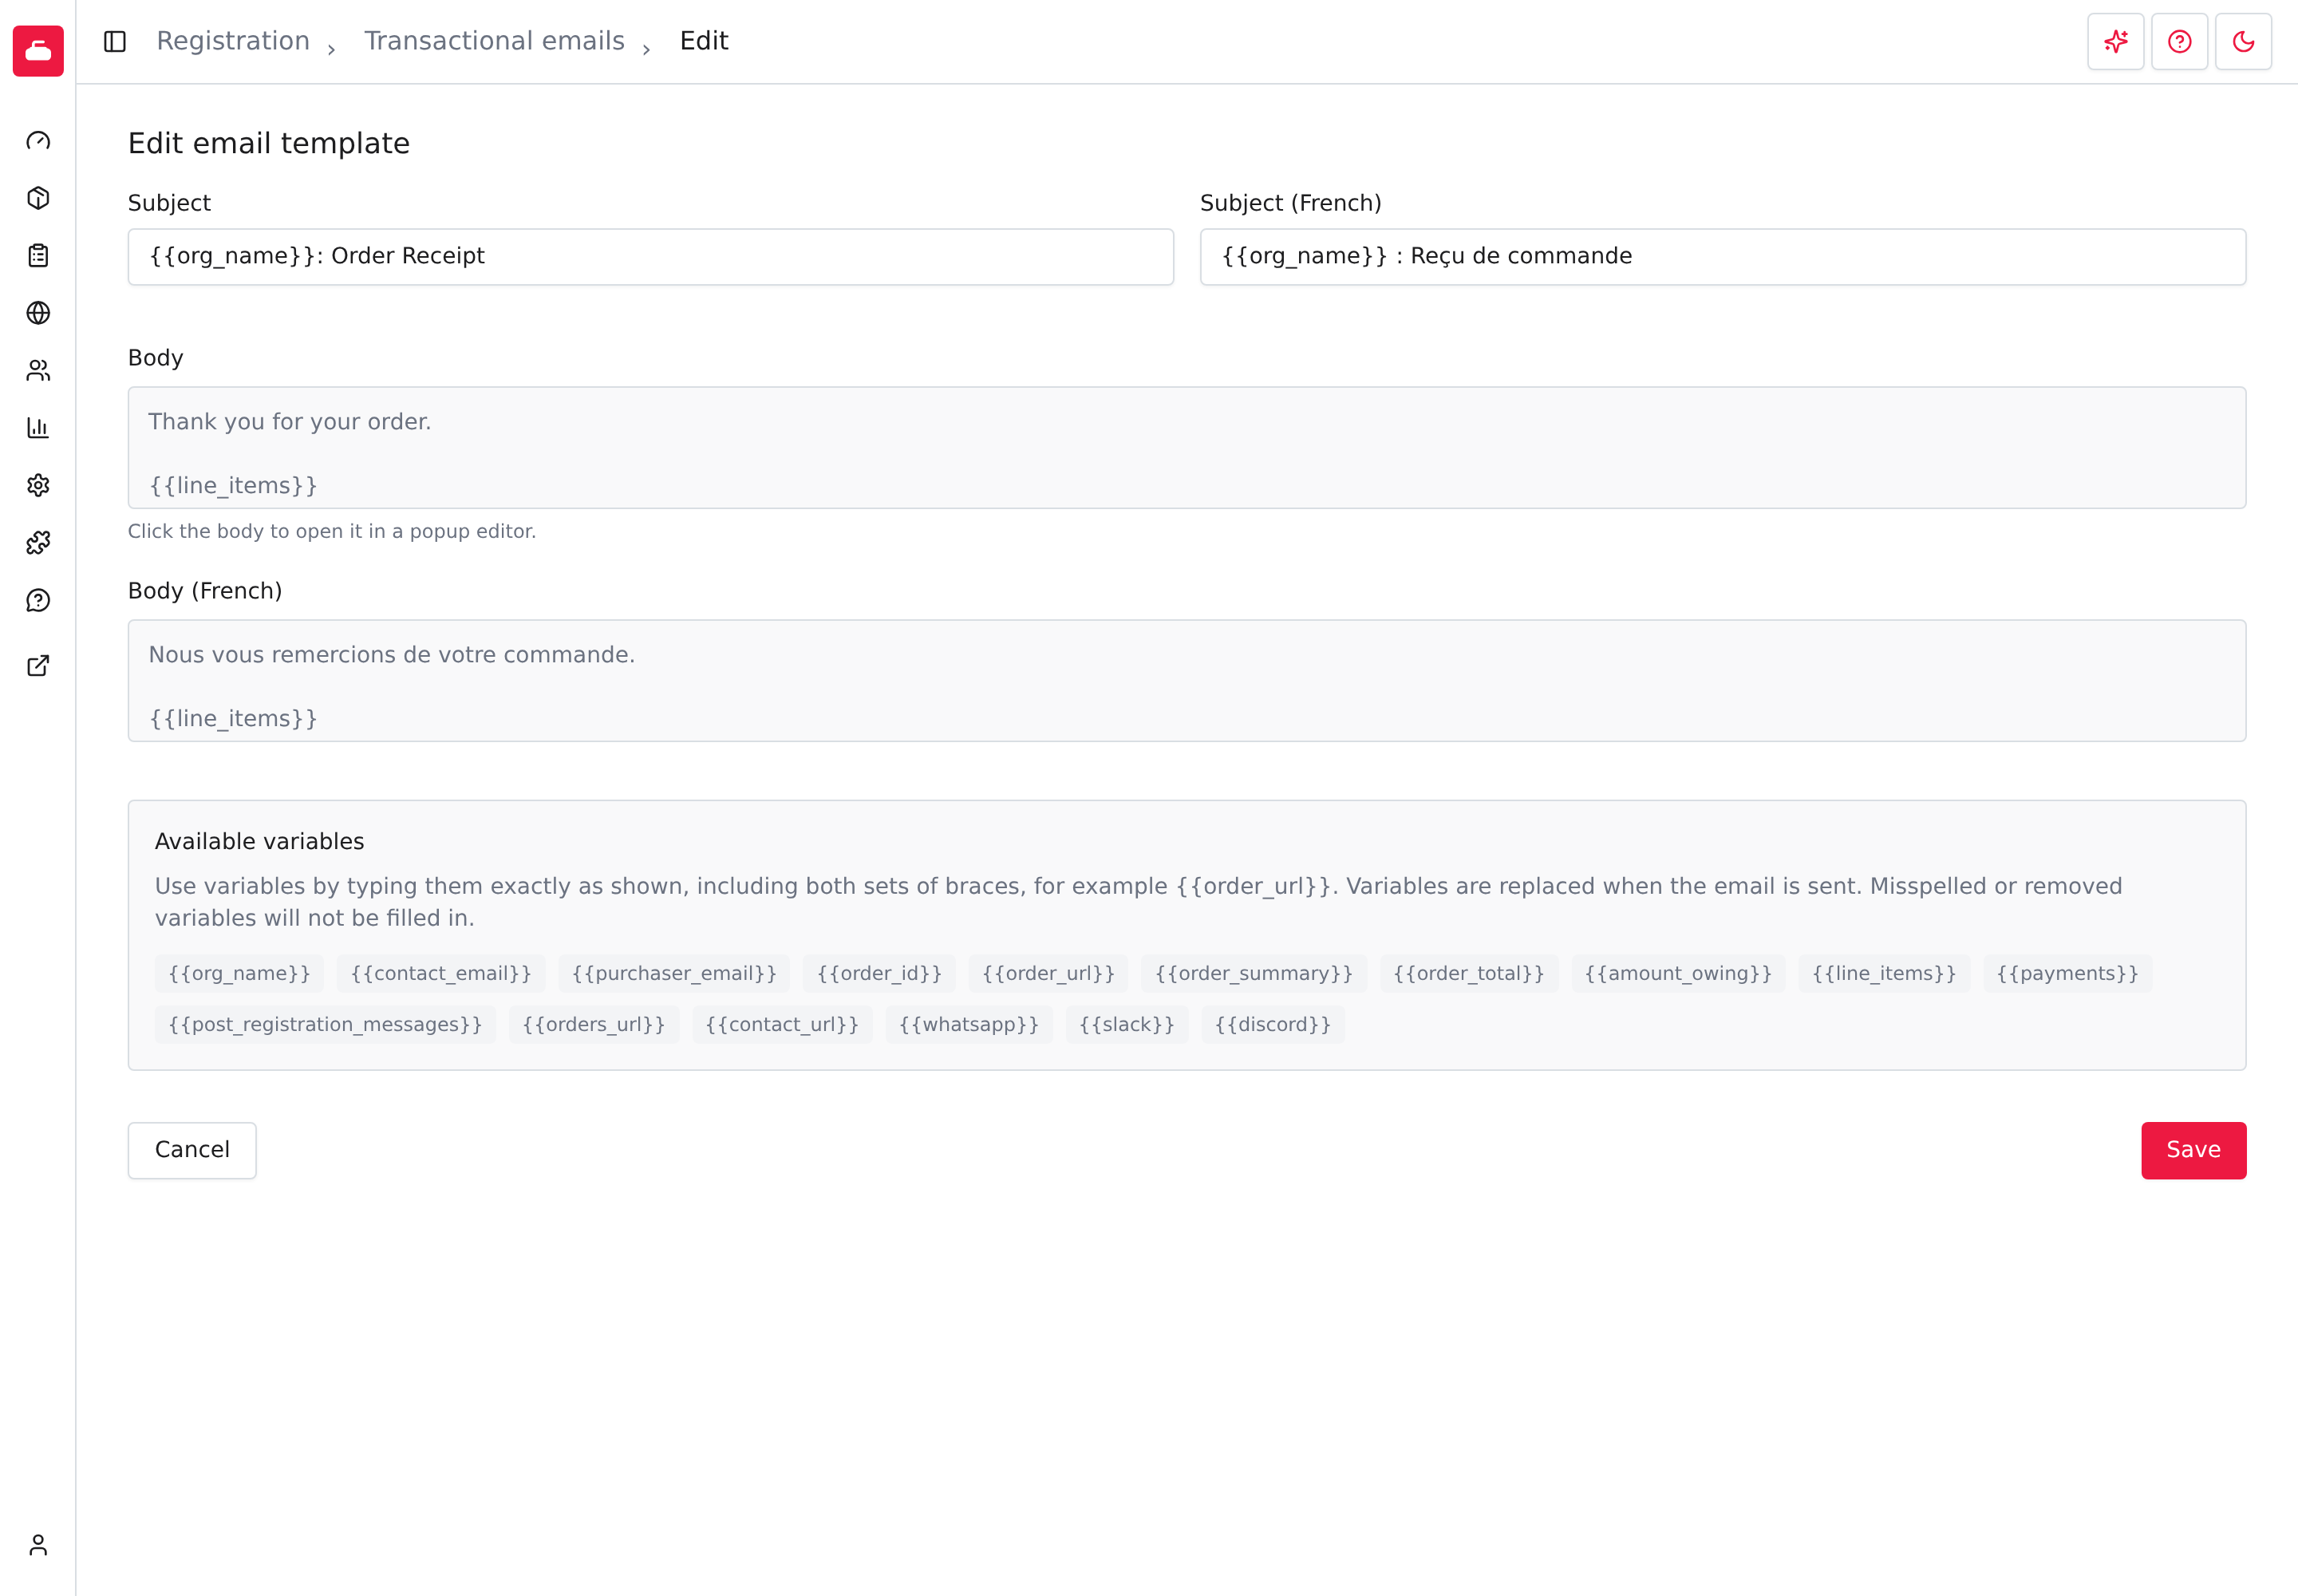Click the popup editor hint text

(x=332, y=531)
